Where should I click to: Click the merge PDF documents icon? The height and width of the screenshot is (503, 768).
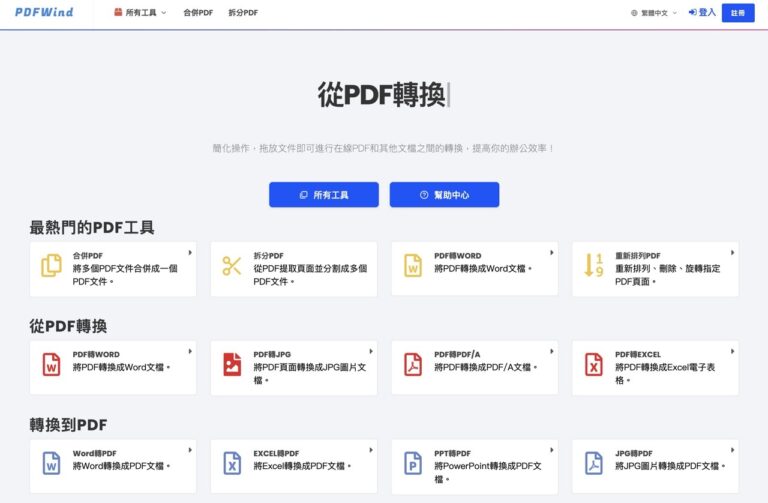(51, 265)
